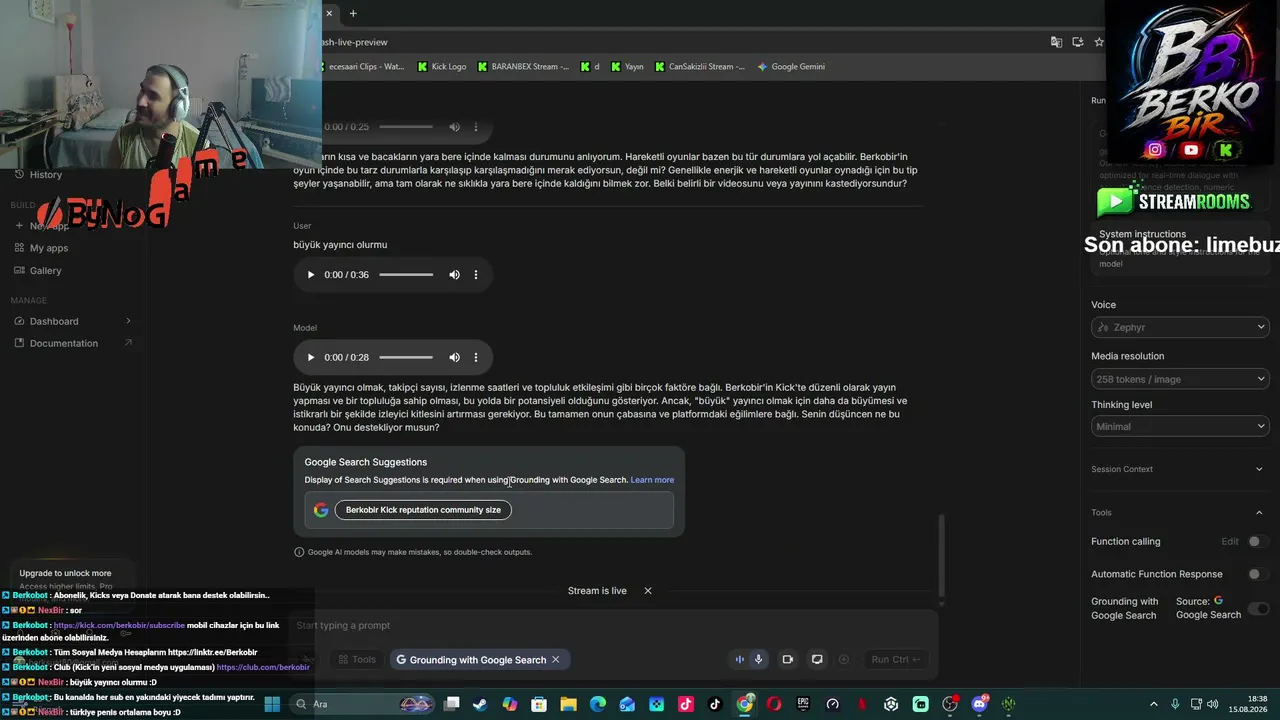Start screen sharing from the prompt bar
1280x720 pixels.
tap(817, 660)
